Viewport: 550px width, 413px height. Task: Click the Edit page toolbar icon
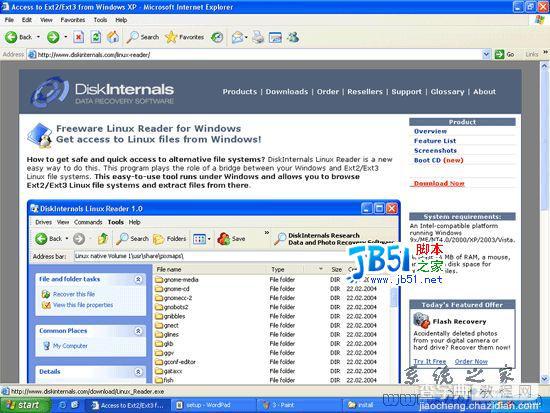tap(275, 37)
